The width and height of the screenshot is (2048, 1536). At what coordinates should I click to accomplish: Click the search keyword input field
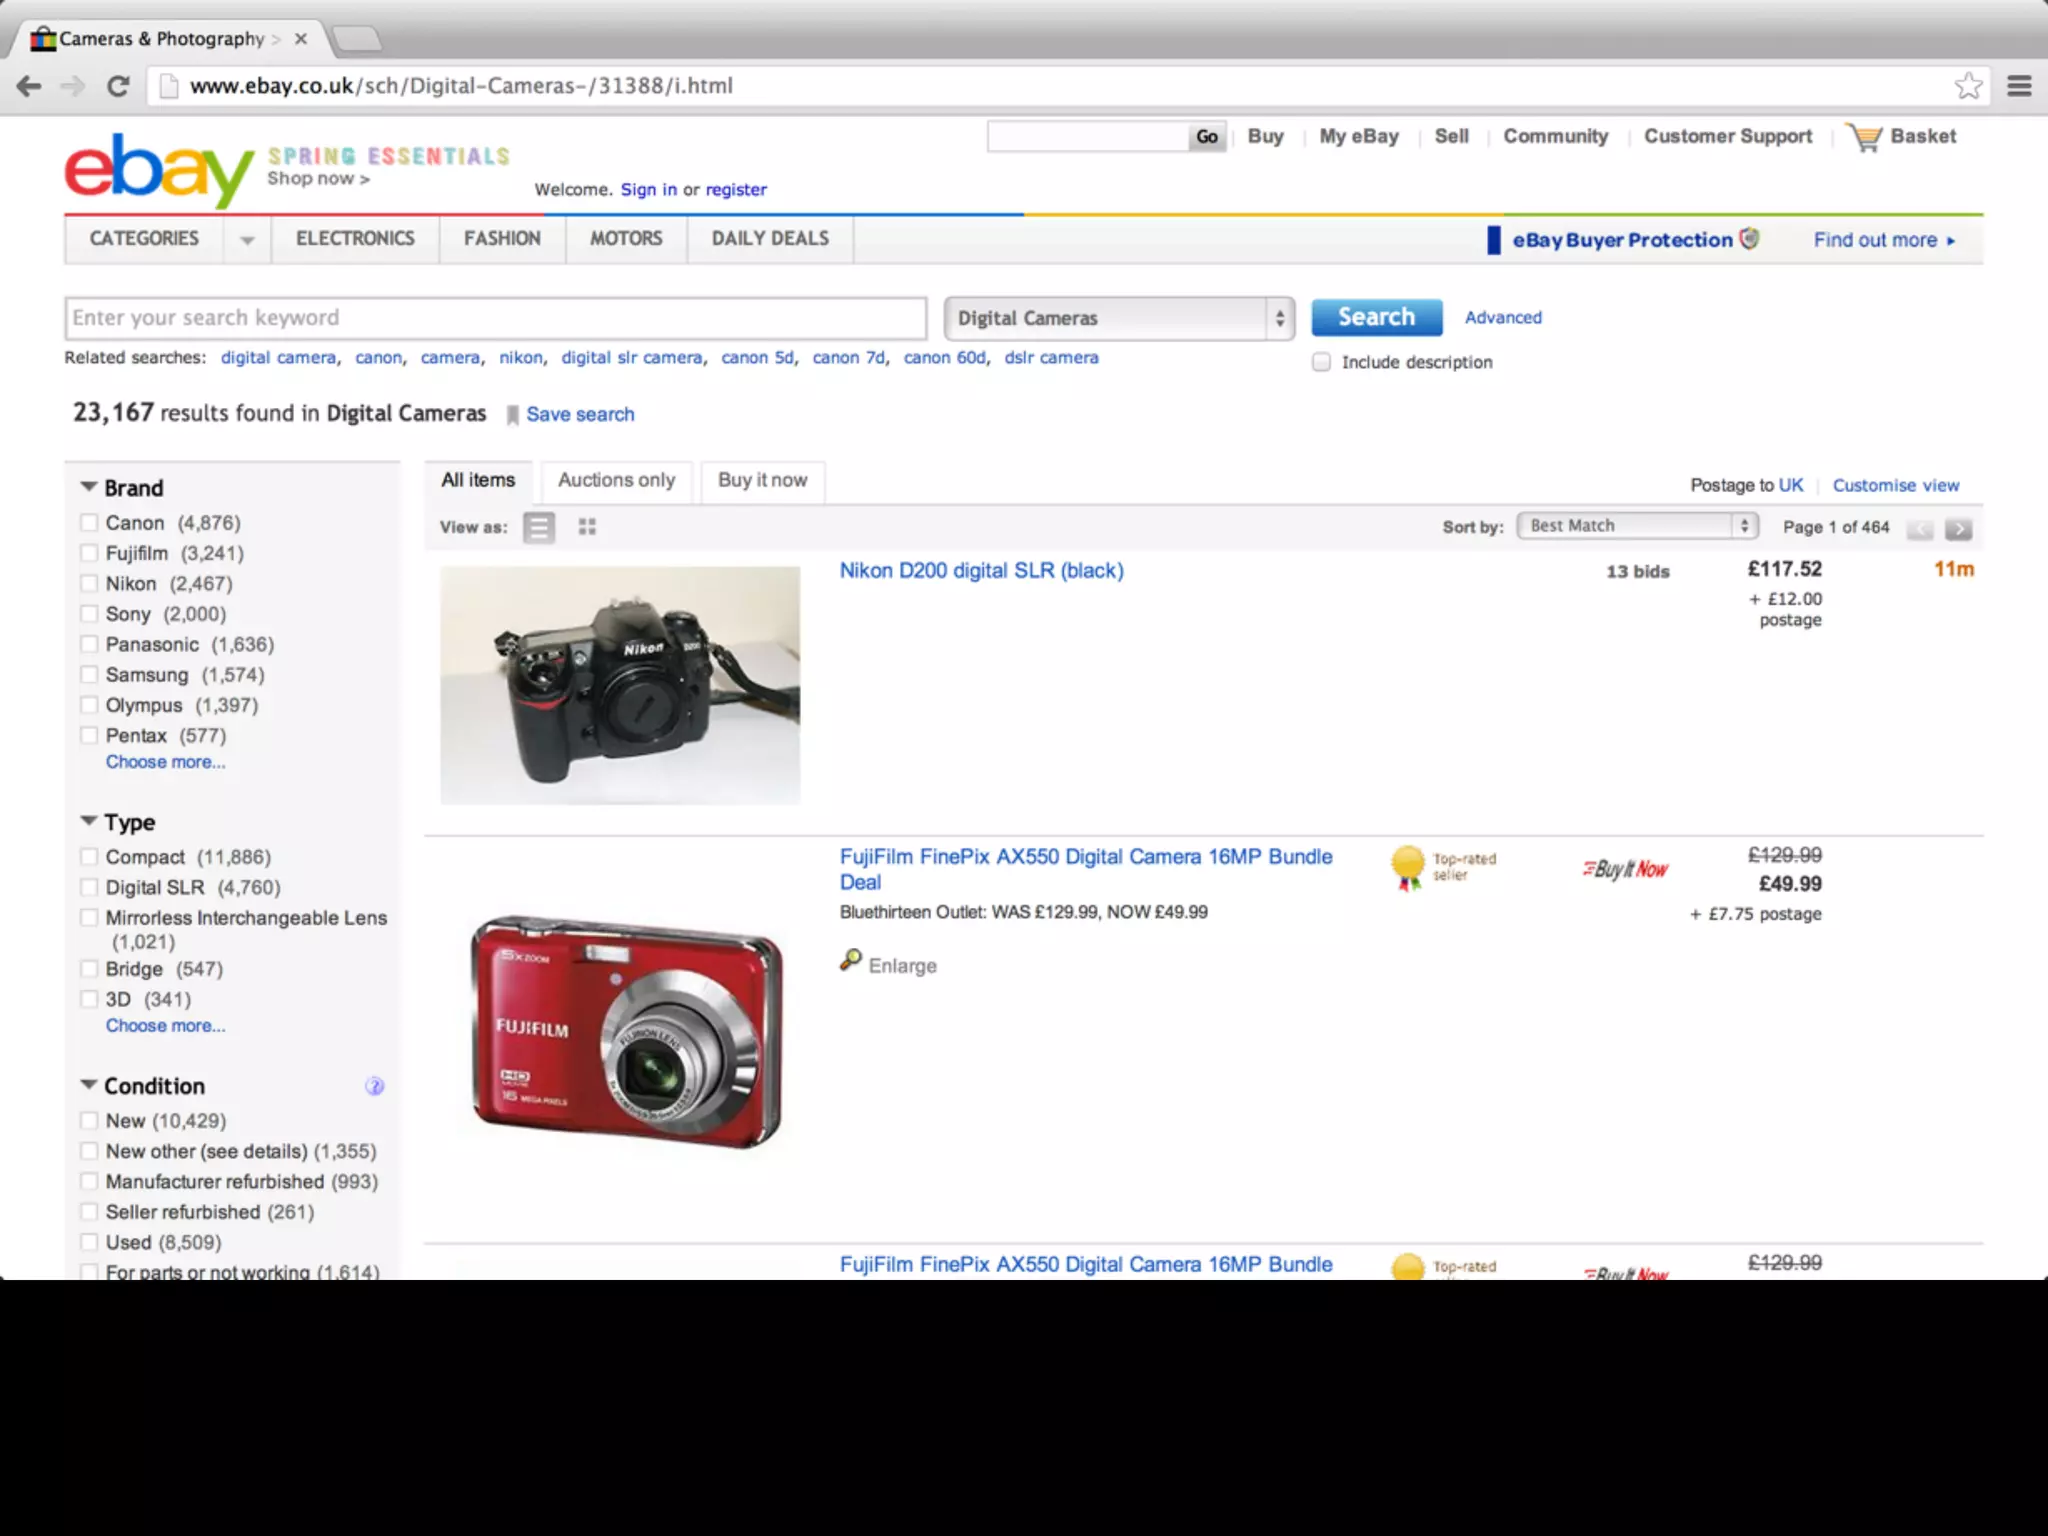(495, 318)
